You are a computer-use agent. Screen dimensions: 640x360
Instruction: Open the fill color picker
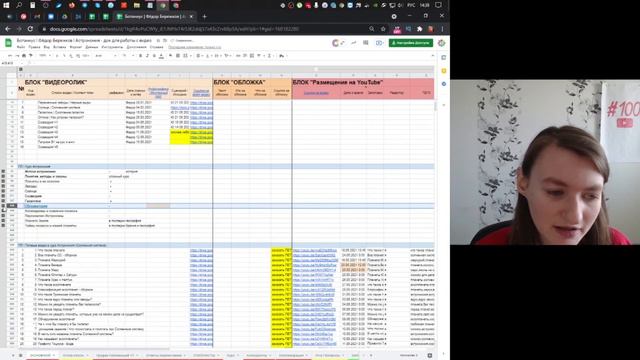tap(170, 56)
